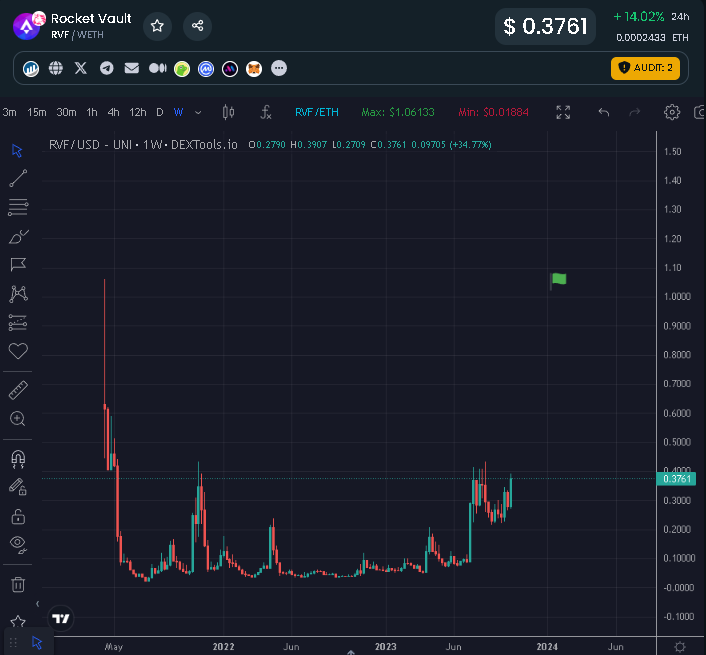This screenshot has height=655, width=706.
Task: Click the green flag chart marker
Action: 558,280
